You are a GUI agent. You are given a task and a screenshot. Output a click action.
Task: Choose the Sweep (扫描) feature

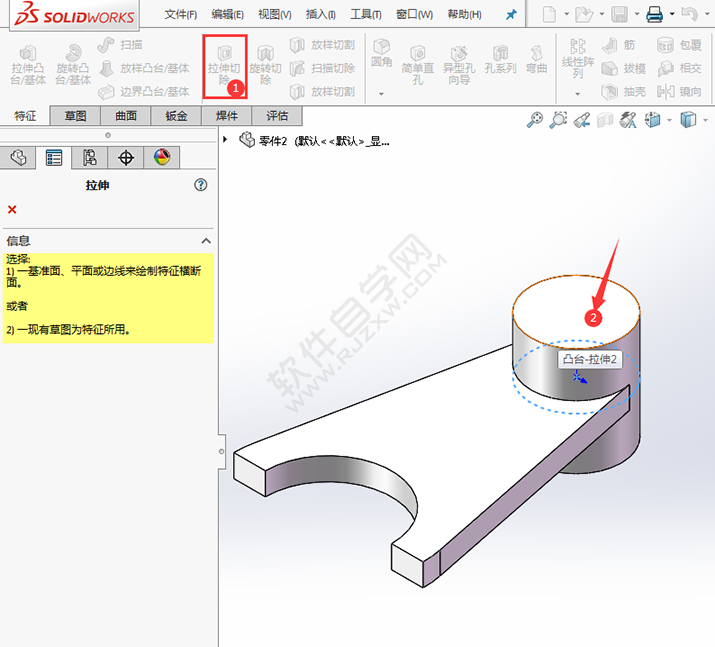point(120,45)
